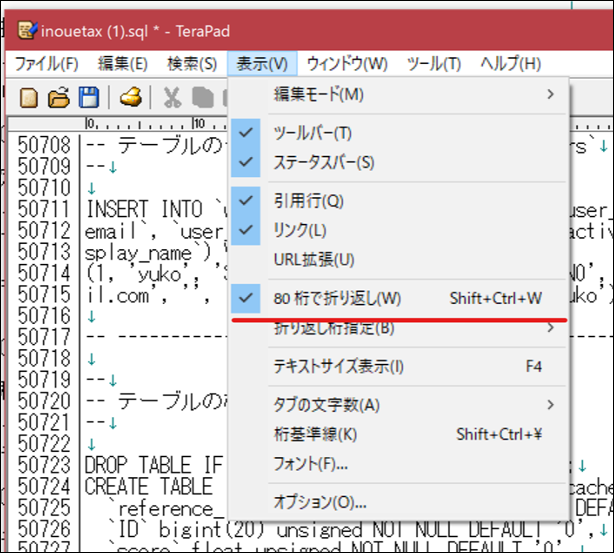
Task: Enable URL拡張(U) option
Action: (x=398, y=260)
